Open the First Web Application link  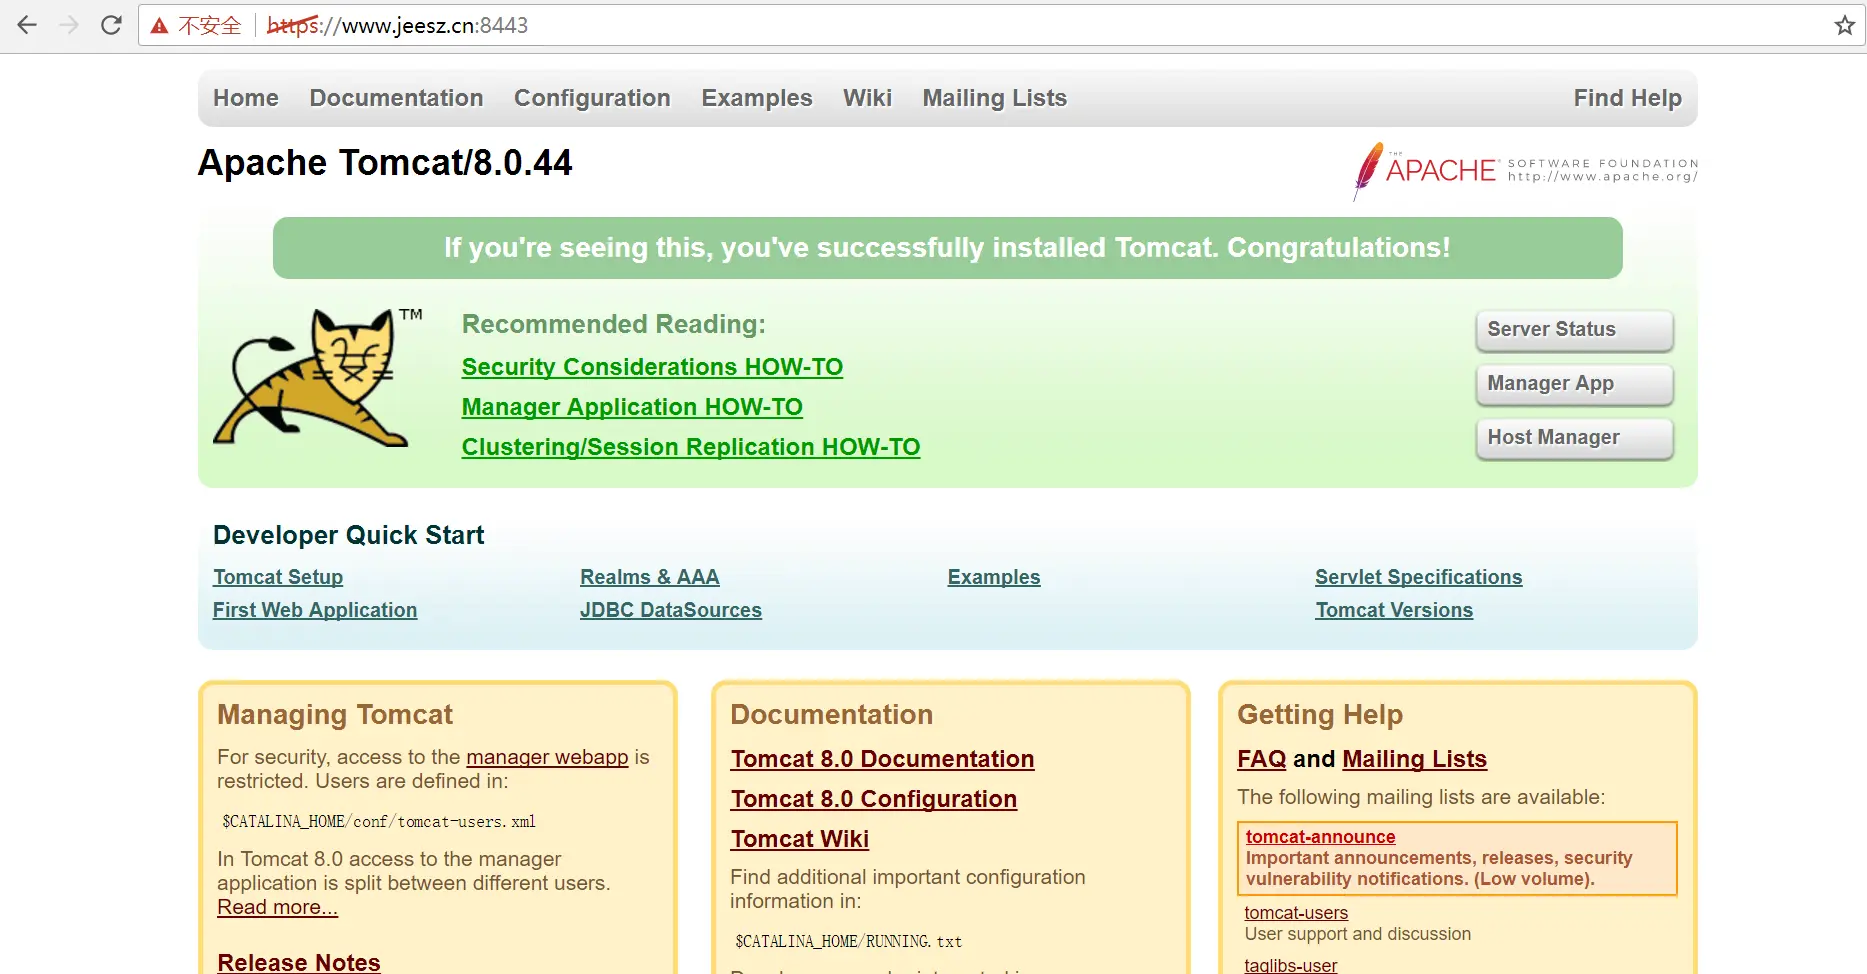pyautogui.click(x=315, y=610)
